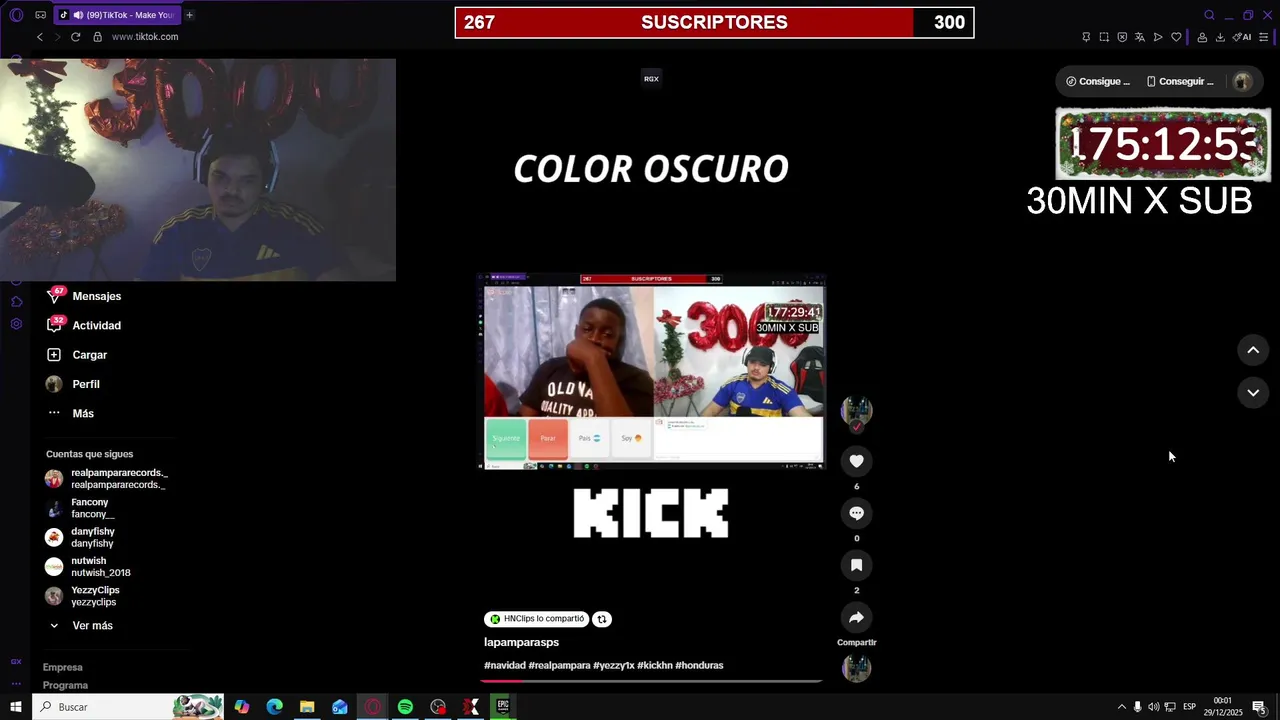Open the creator avatar beside the video

(856, 411)
